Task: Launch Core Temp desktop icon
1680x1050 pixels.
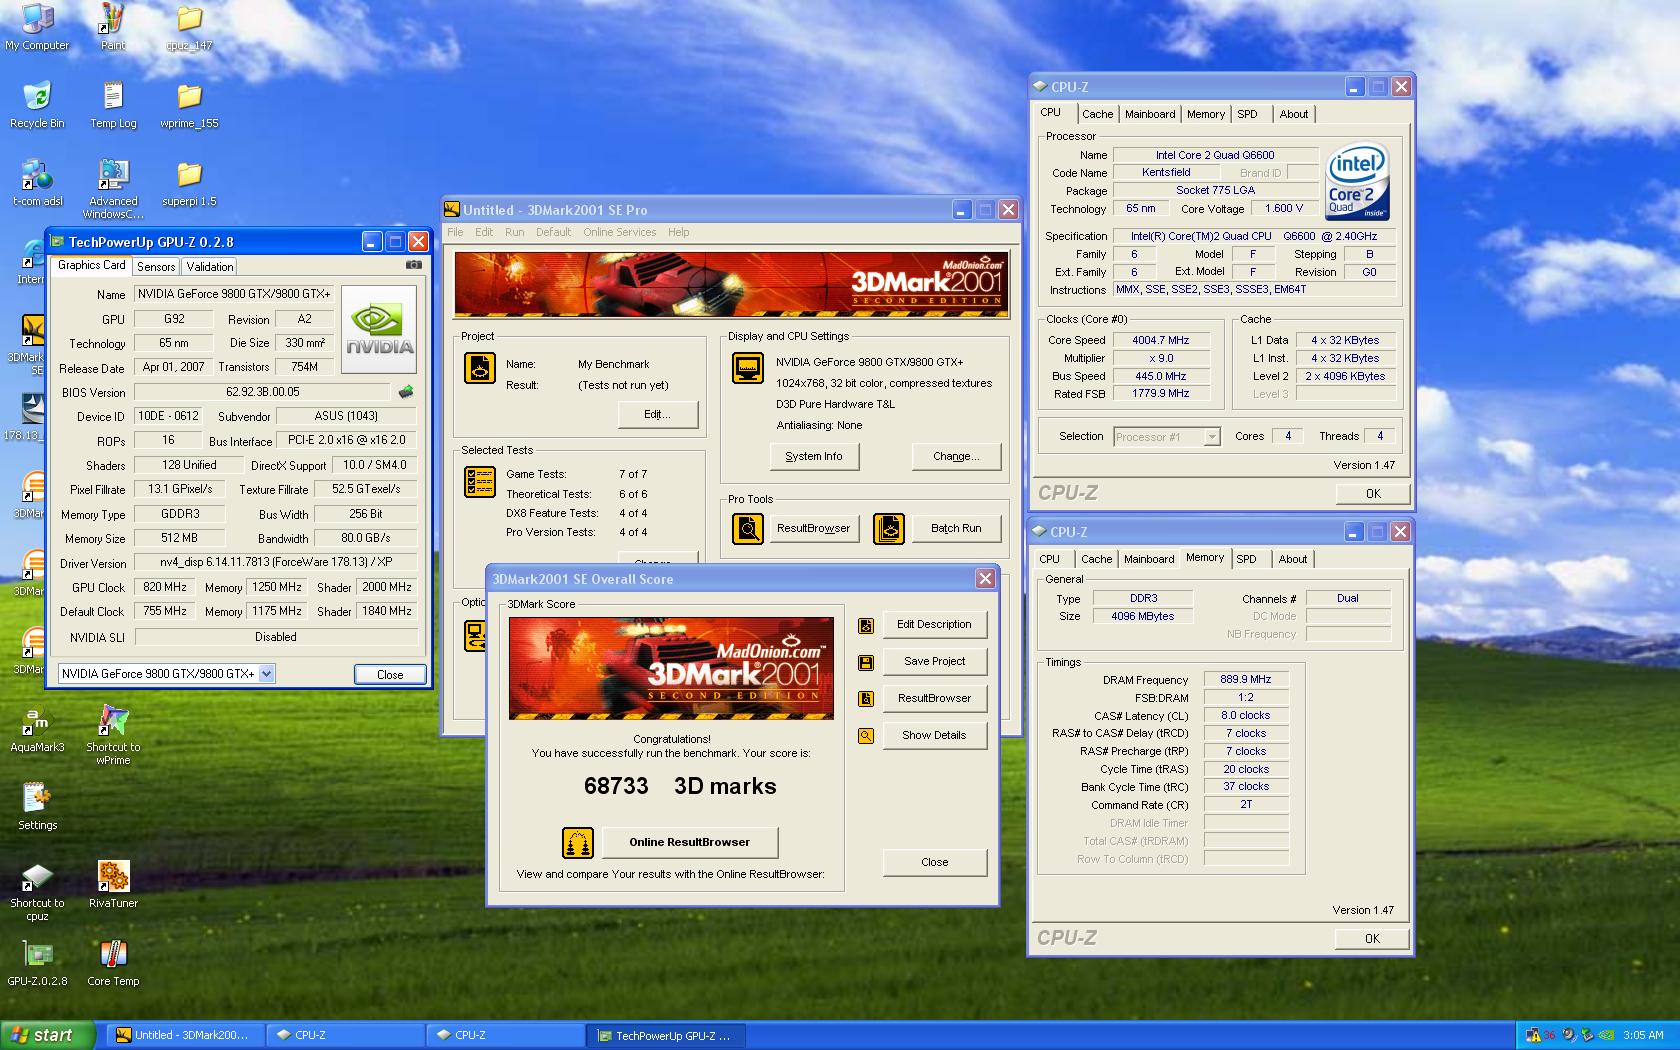Action: (x=113, y=963)
